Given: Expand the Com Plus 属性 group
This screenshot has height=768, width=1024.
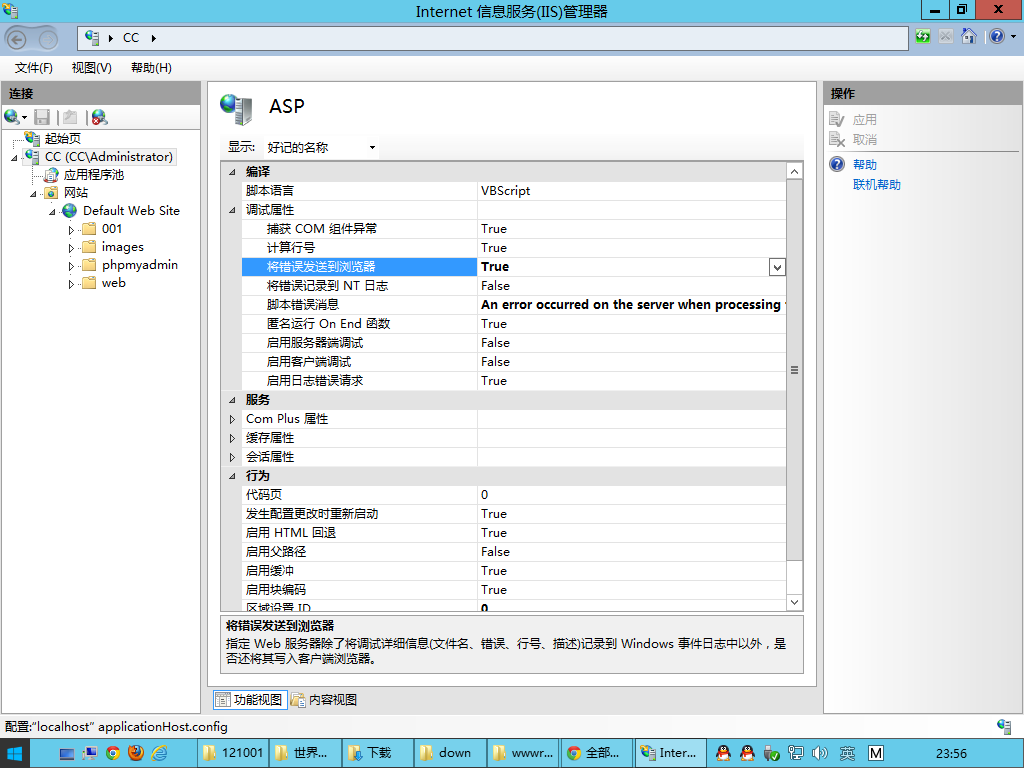Looking at the screenshot, I should coord(232,419).
